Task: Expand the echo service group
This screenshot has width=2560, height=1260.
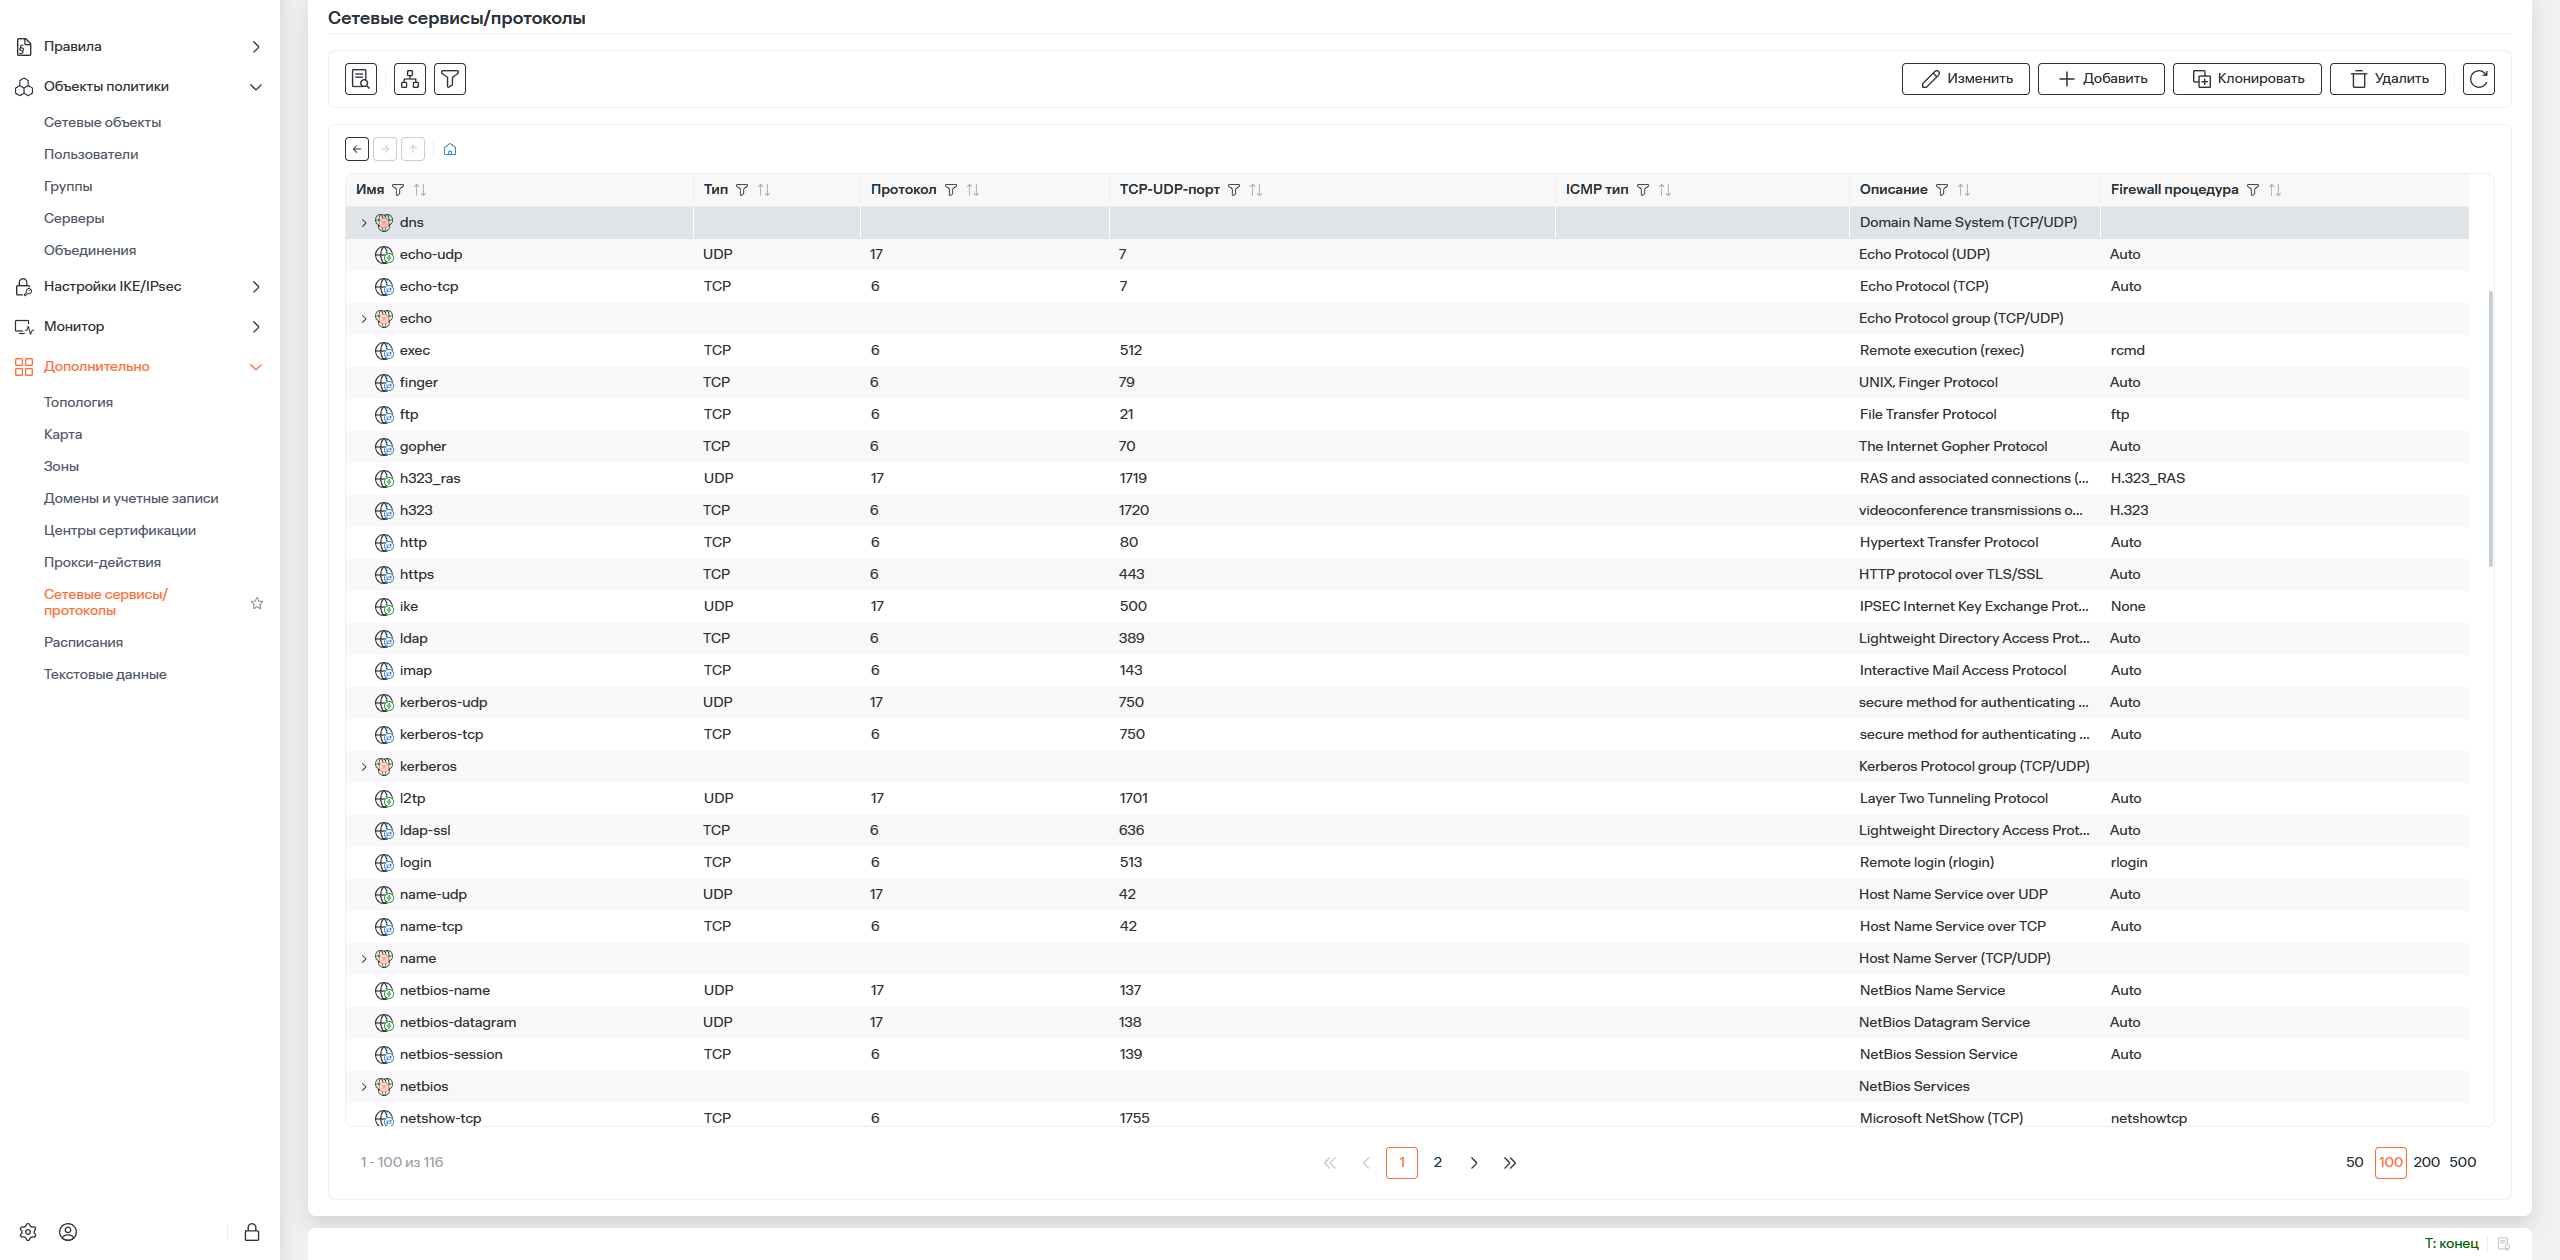Action: [x=364, y=319]
